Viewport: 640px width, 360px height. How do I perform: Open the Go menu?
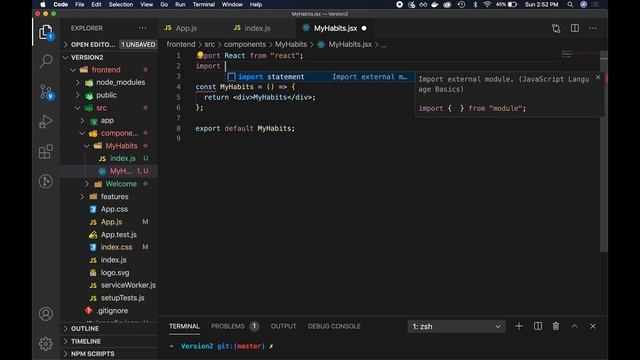point(164,4)
